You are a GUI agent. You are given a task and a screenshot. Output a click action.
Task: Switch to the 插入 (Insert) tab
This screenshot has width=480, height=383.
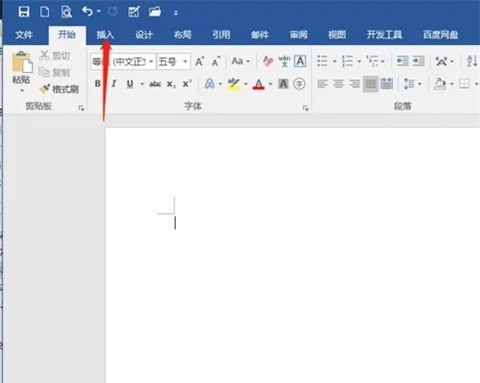coord(105,35)
